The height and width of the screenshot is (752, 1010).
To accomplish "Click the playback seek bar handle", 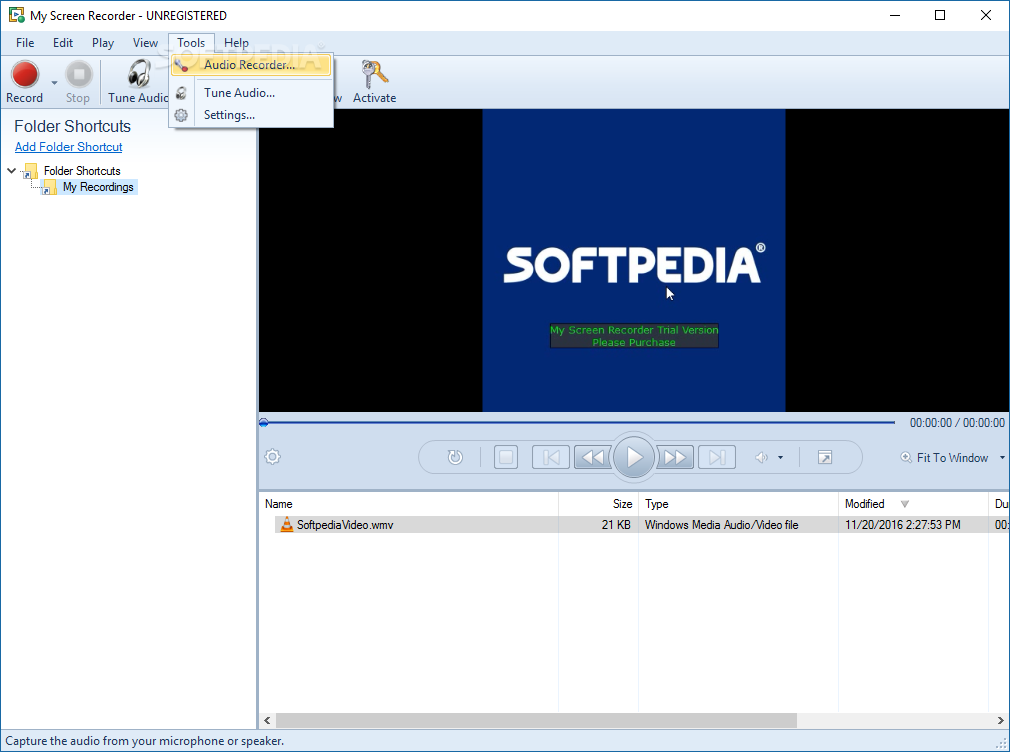I will click(263, 423).
